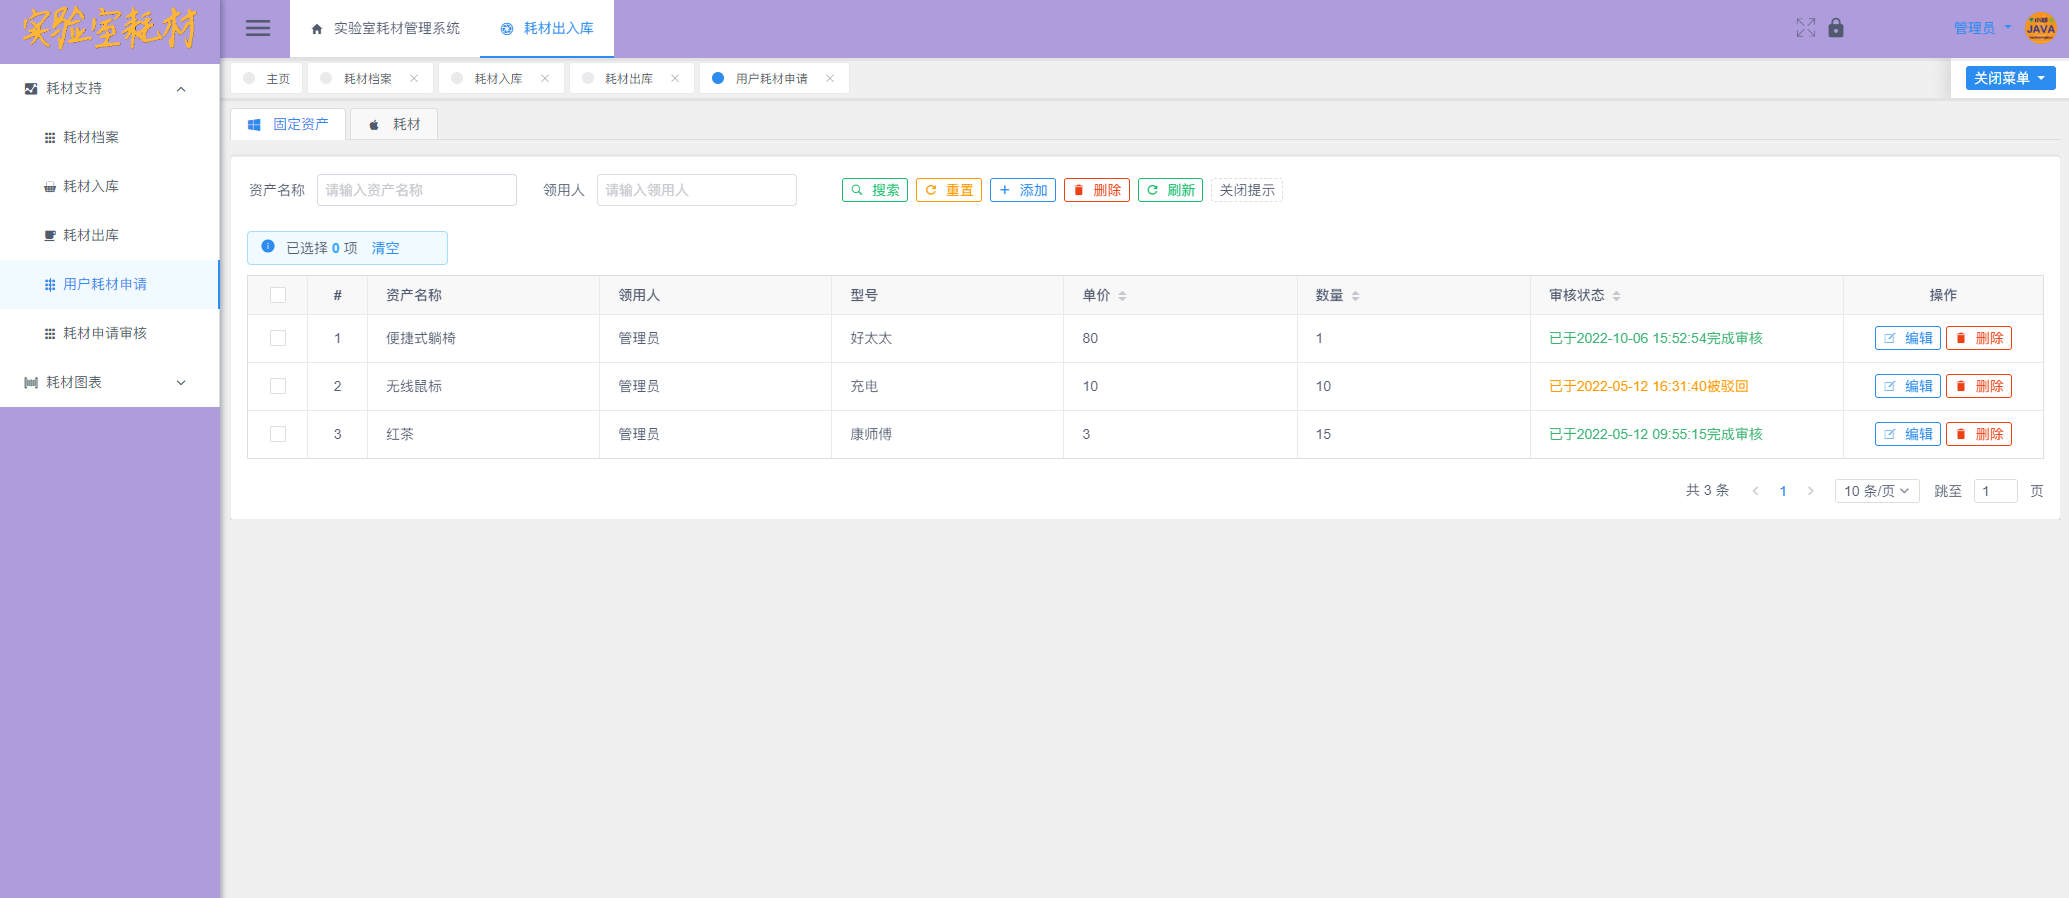Open the 关闭菜单 dropdown
The image size is (2069, 898).
[2010, 78]
